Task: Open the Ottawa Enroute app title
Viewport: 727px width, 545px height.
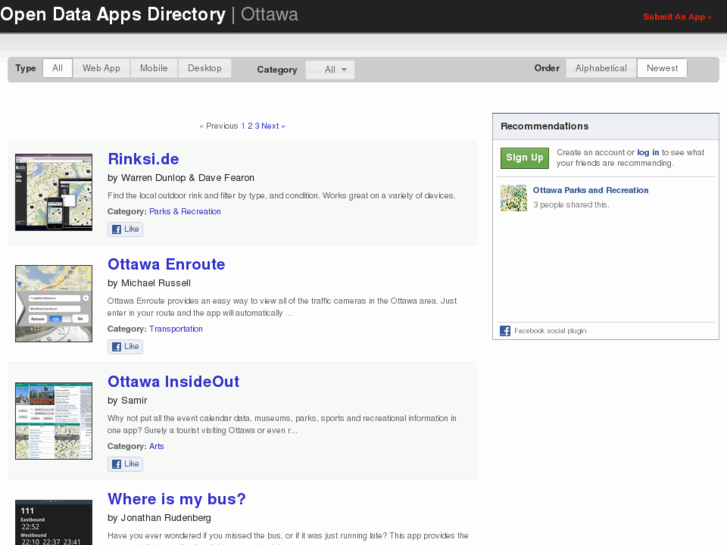Action: (166, 264)
